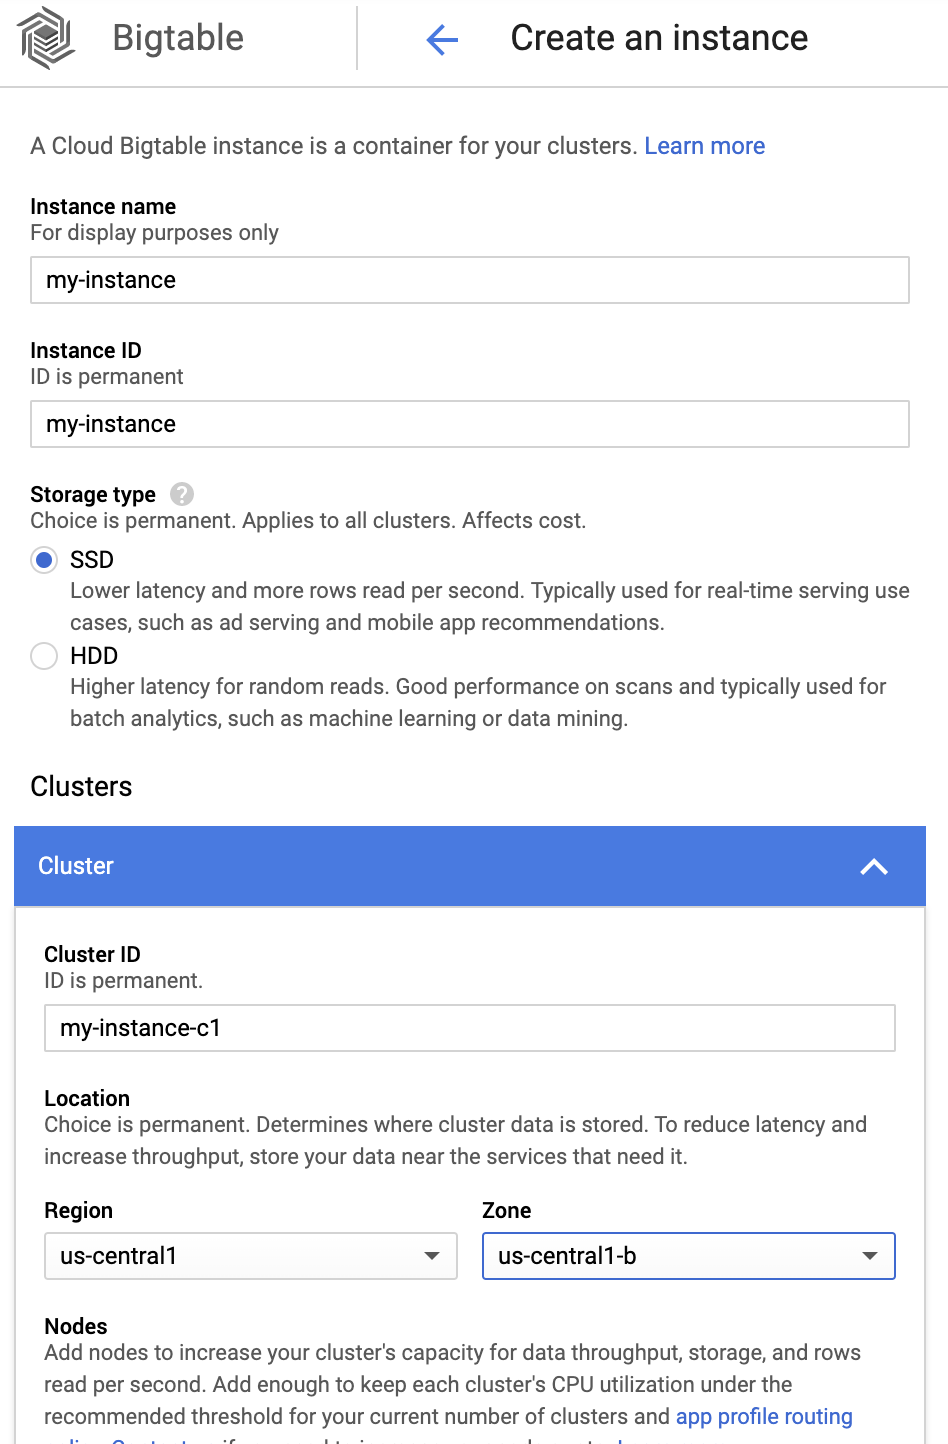Click the arrow icon inside the Zone selector
948x1444 pixels.
869,1256
